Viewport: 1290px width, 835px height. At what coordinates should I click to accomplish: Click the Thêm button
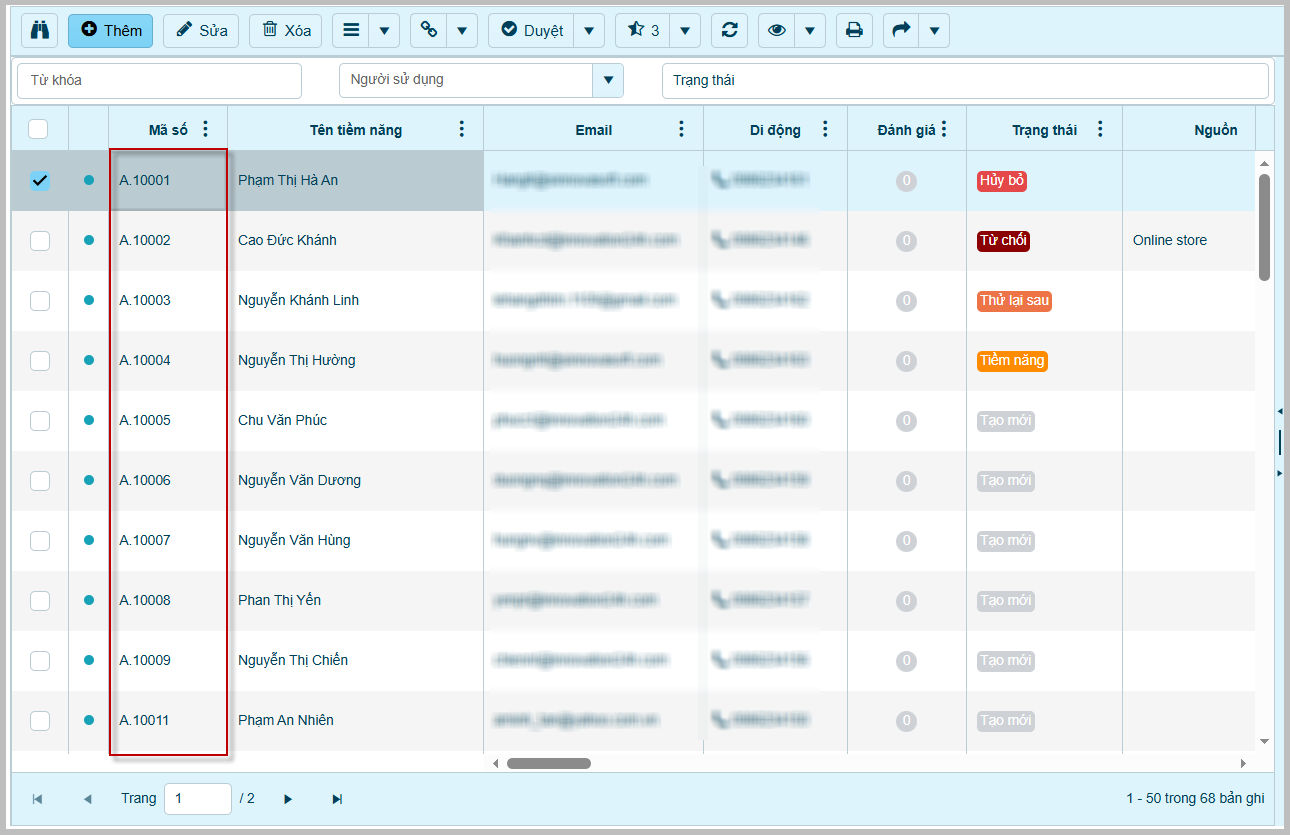[111, 30]
